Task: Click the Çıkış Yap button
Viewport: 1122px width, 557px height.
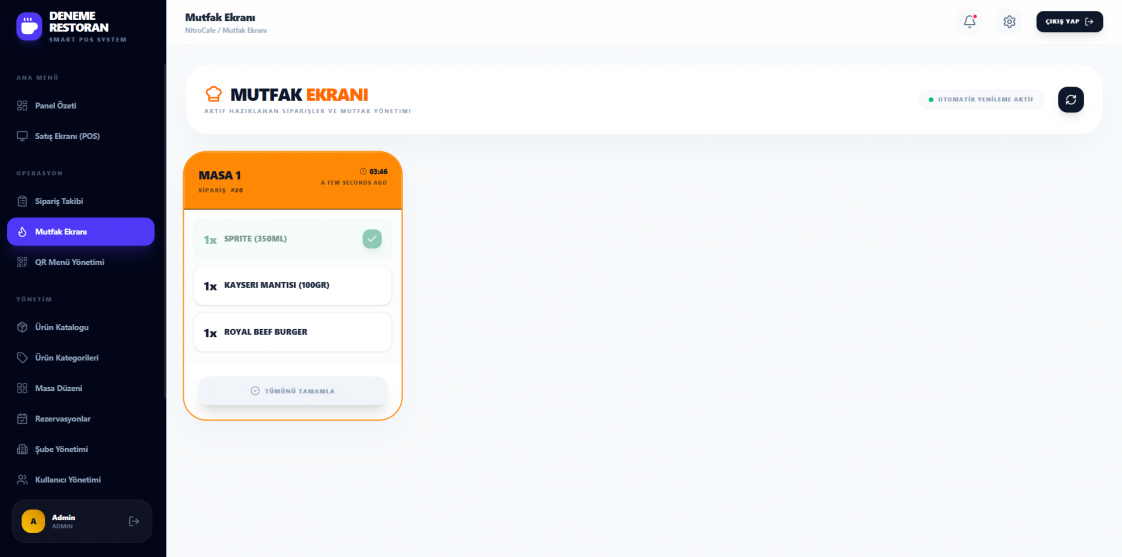Action: 1069,21
